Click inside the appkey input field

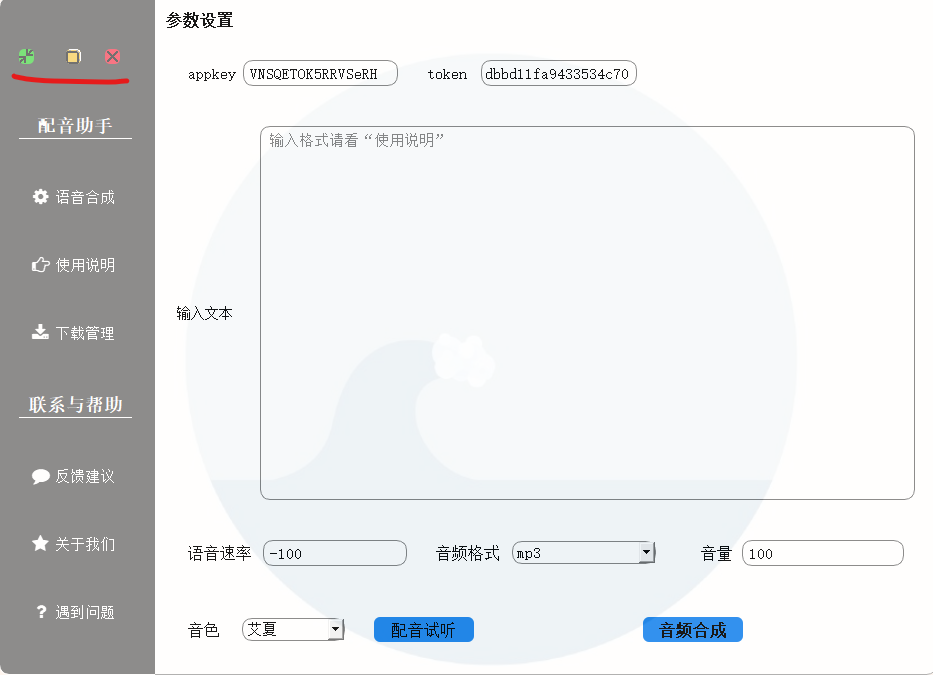[x=320, y=73]
